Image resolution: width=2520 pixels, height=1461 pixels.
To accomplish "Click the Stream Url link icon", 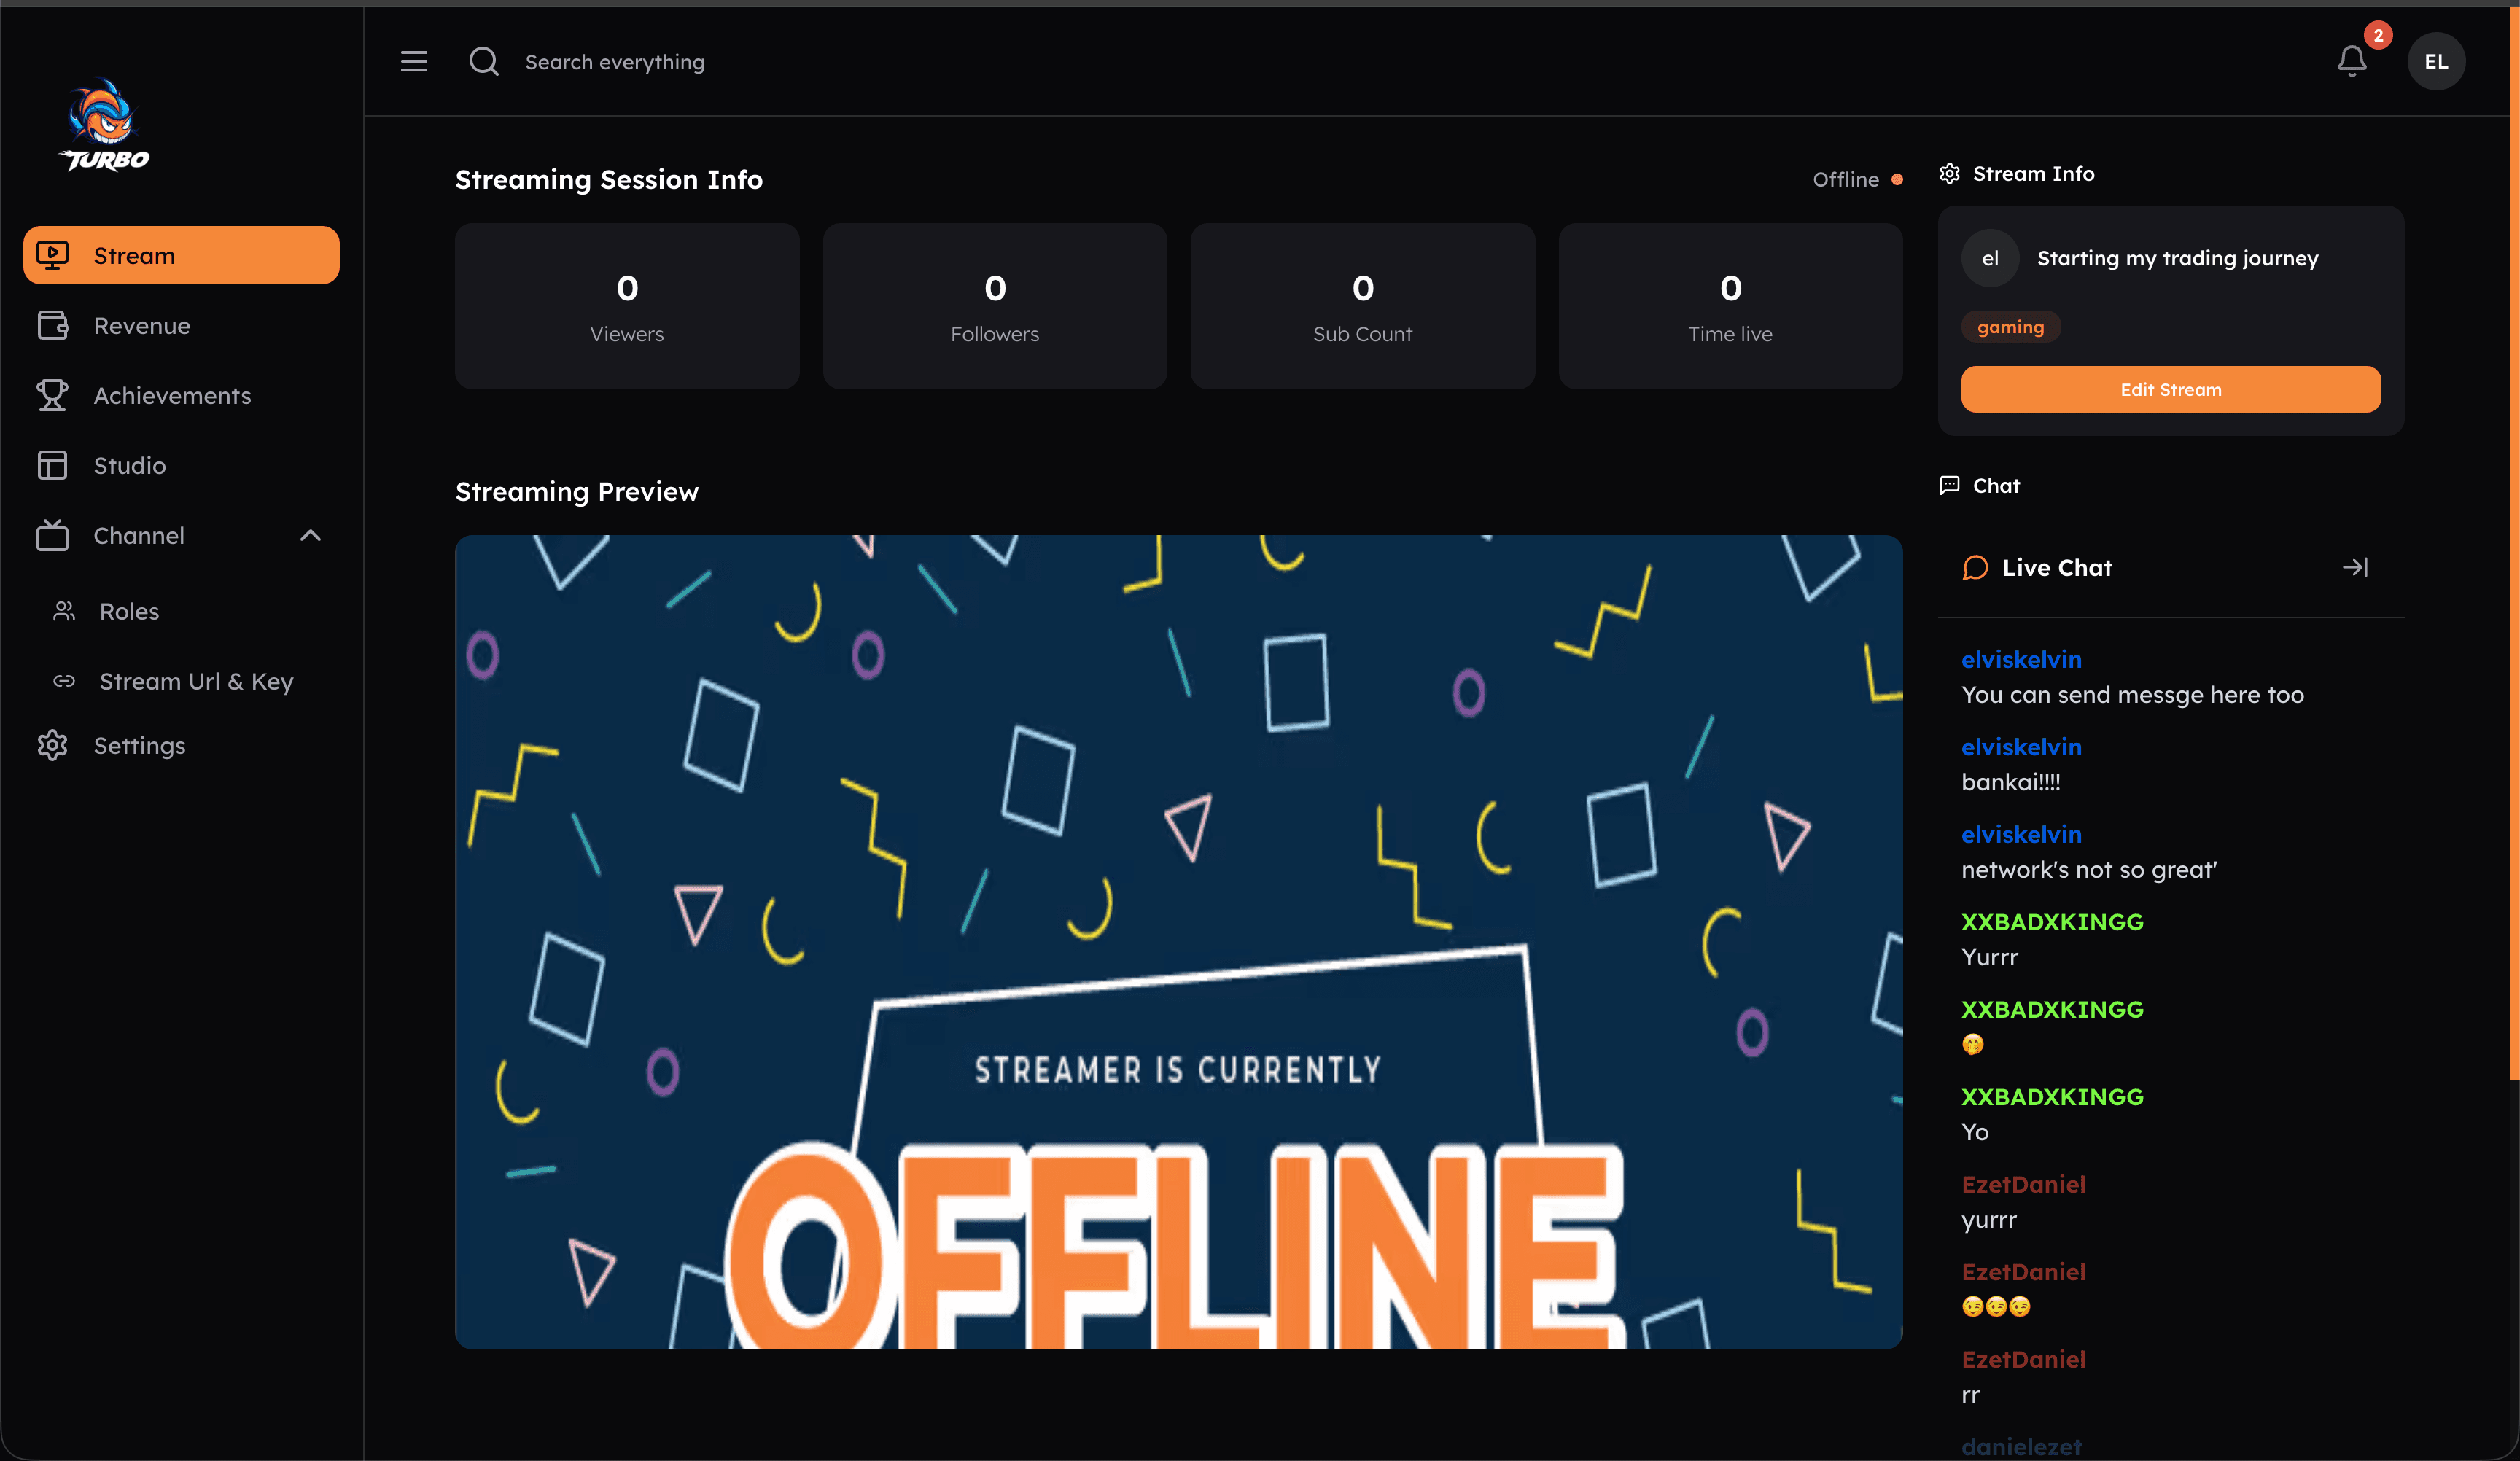I will click(x=64, y=681).
